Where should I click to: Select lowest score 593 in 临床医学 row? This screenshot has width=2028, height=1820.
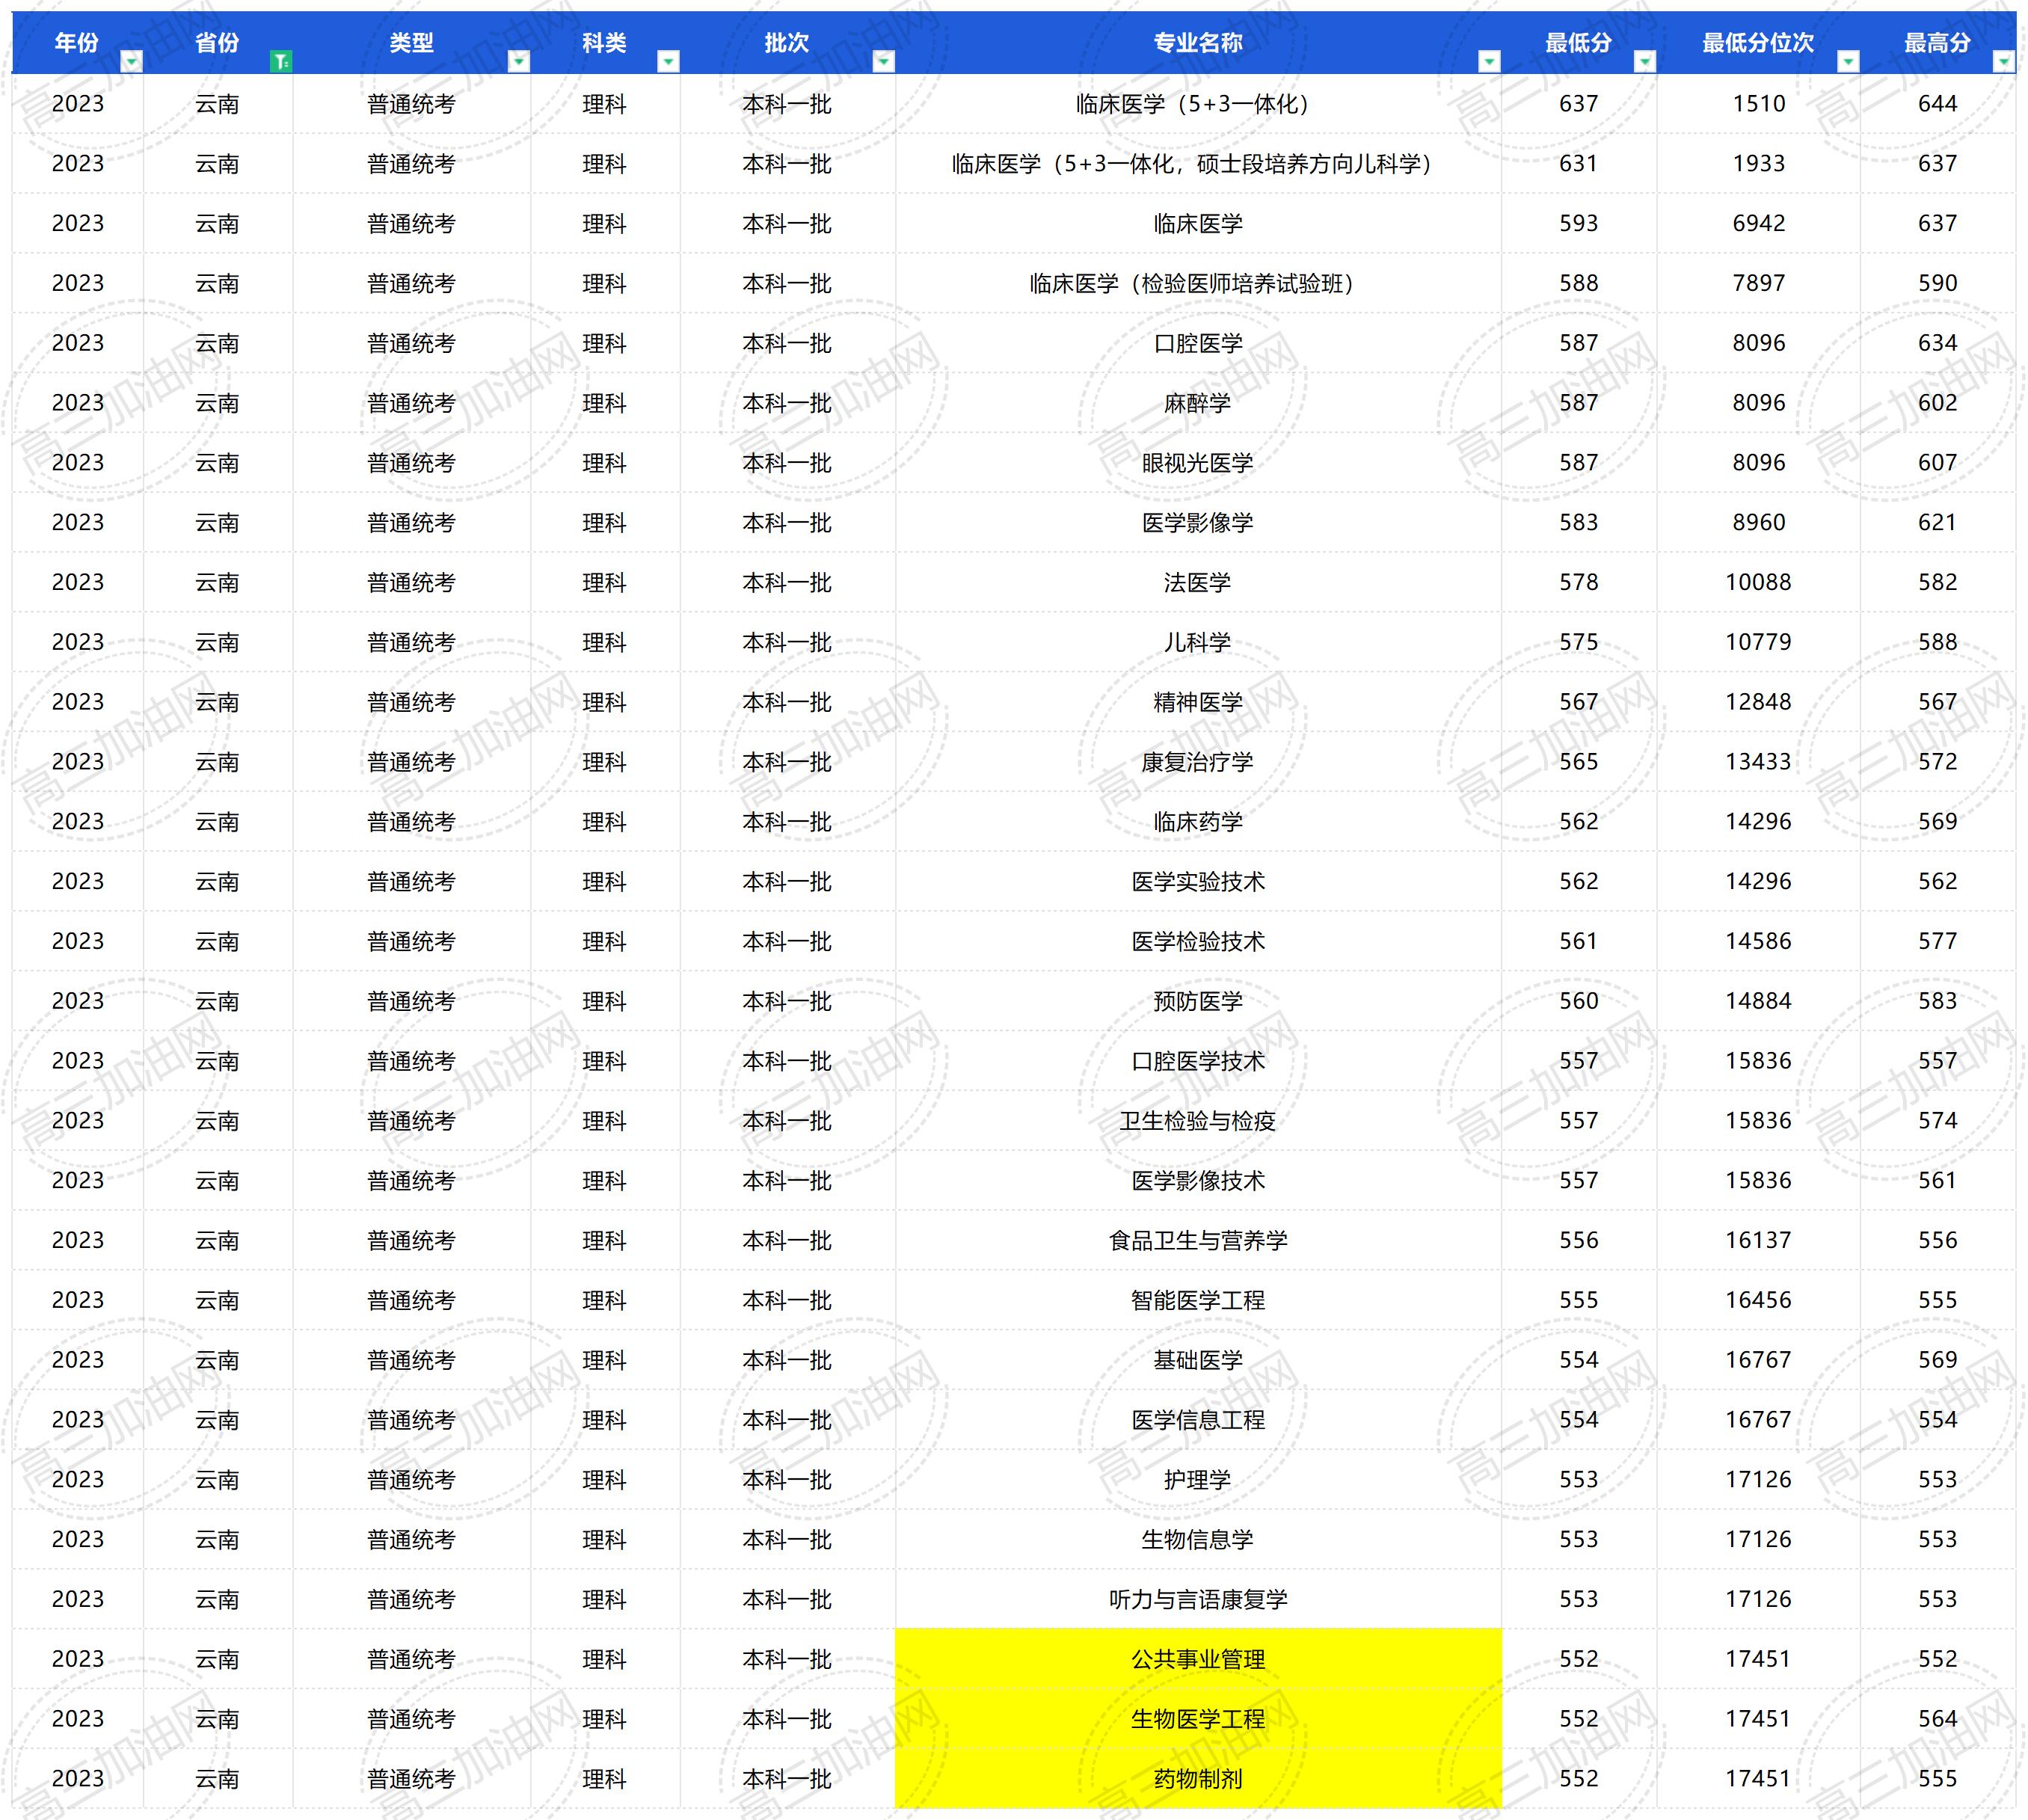point(1579,224)
